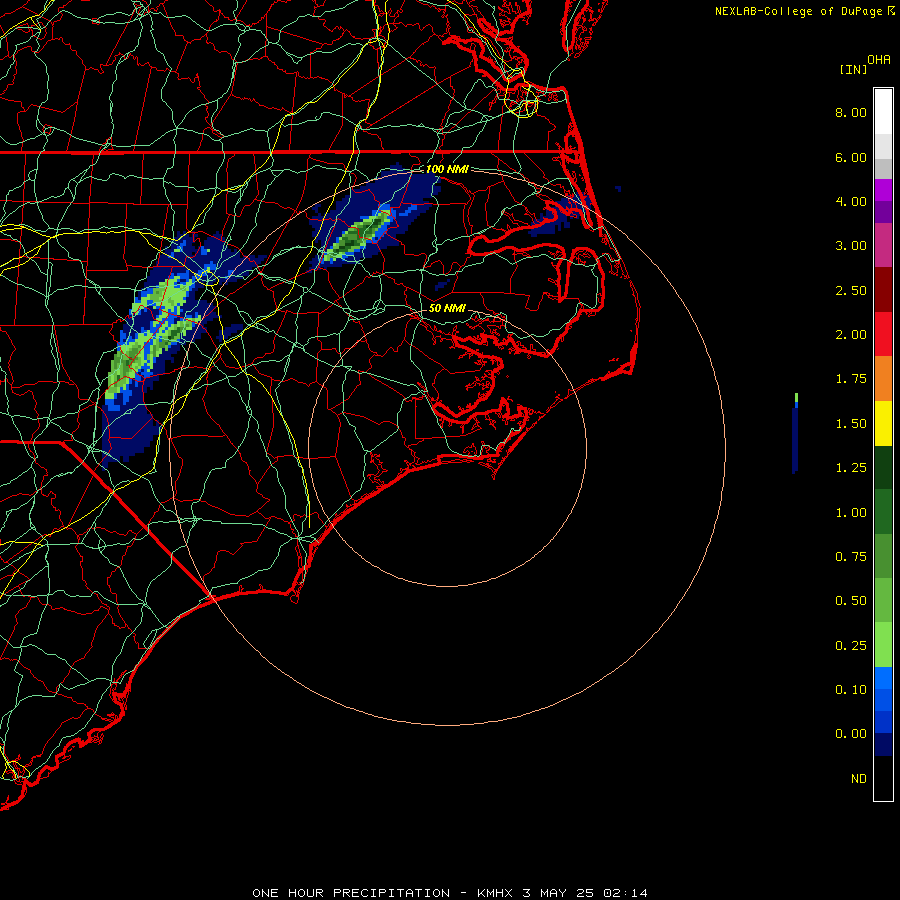Click the 1.00 legend value
Viewport: 900px width, 900px height.
pyautogui.click(x=851, y=513)
